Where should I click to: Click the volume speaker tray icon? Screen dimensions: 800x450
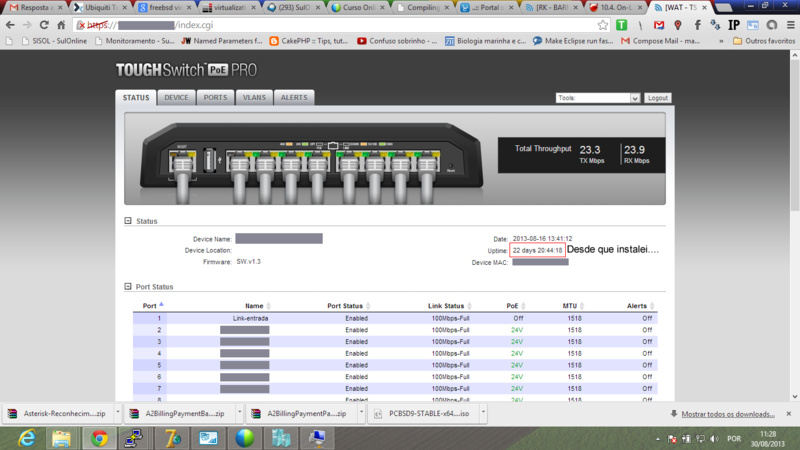click(714, 439)
